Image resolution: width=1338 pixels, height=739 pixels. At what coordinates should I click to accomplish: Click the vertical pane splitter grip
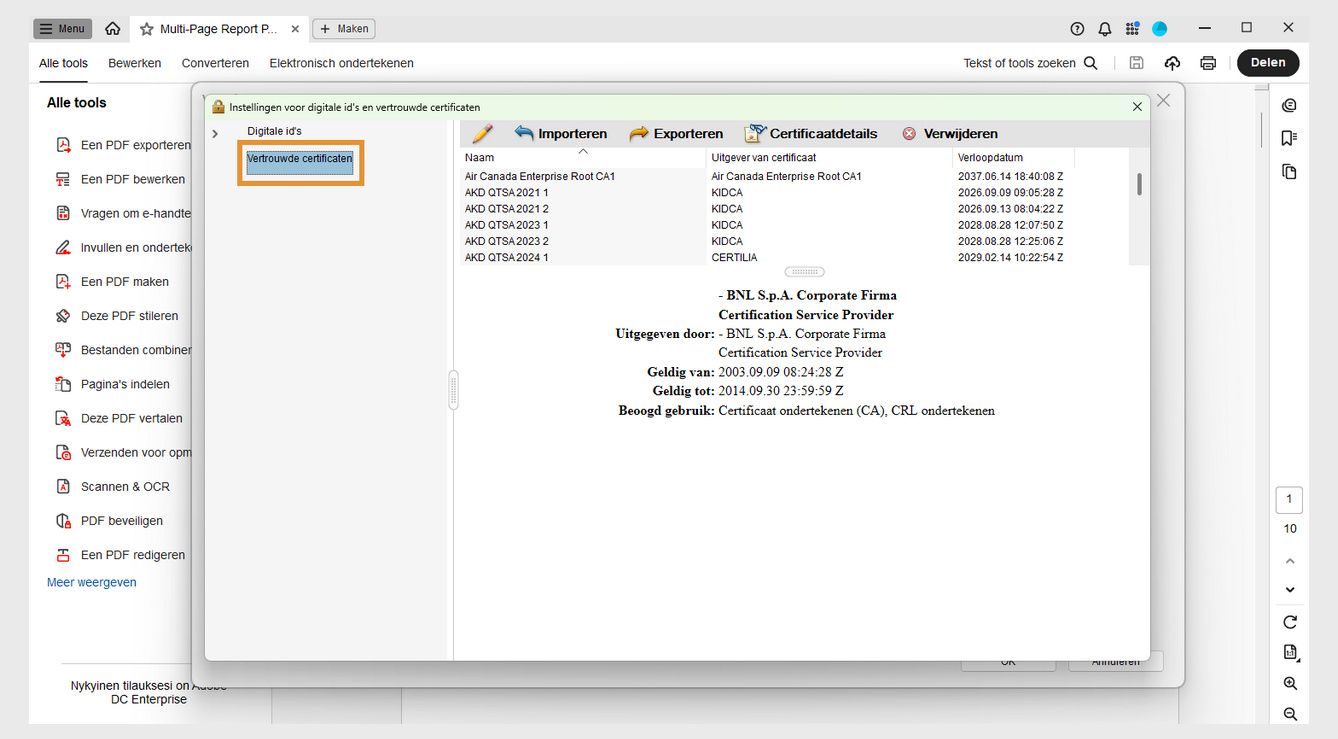click(x=453, y=390)
